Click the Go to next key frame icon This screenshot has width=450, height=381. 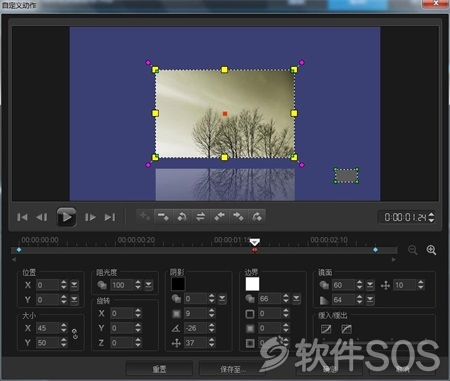coord(257,217)
